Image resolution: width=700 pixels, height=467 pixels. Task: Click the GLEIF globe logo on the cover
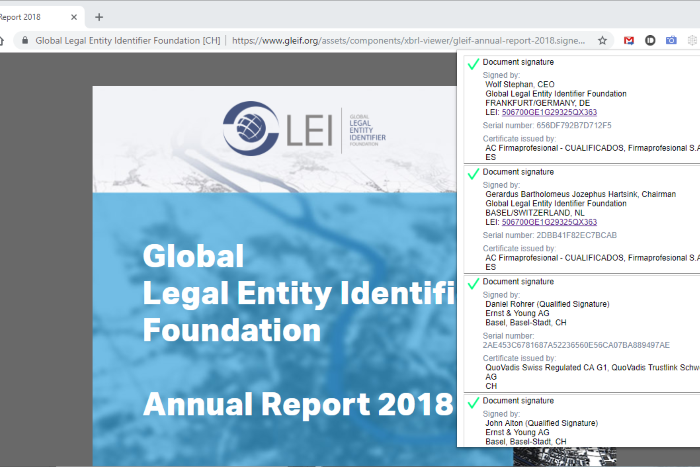(x=250, y=129)
